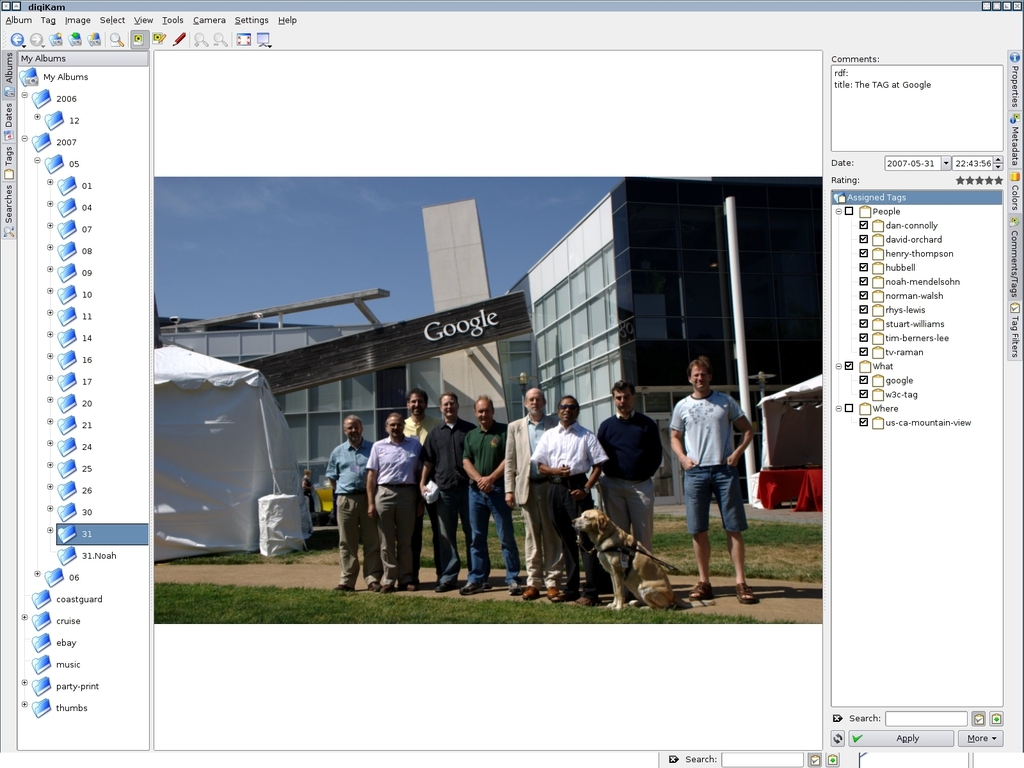Toggle the image preview mode button
Image resolution: width=1024 pixels, height=768 pixels.
[x=138, y=39]
